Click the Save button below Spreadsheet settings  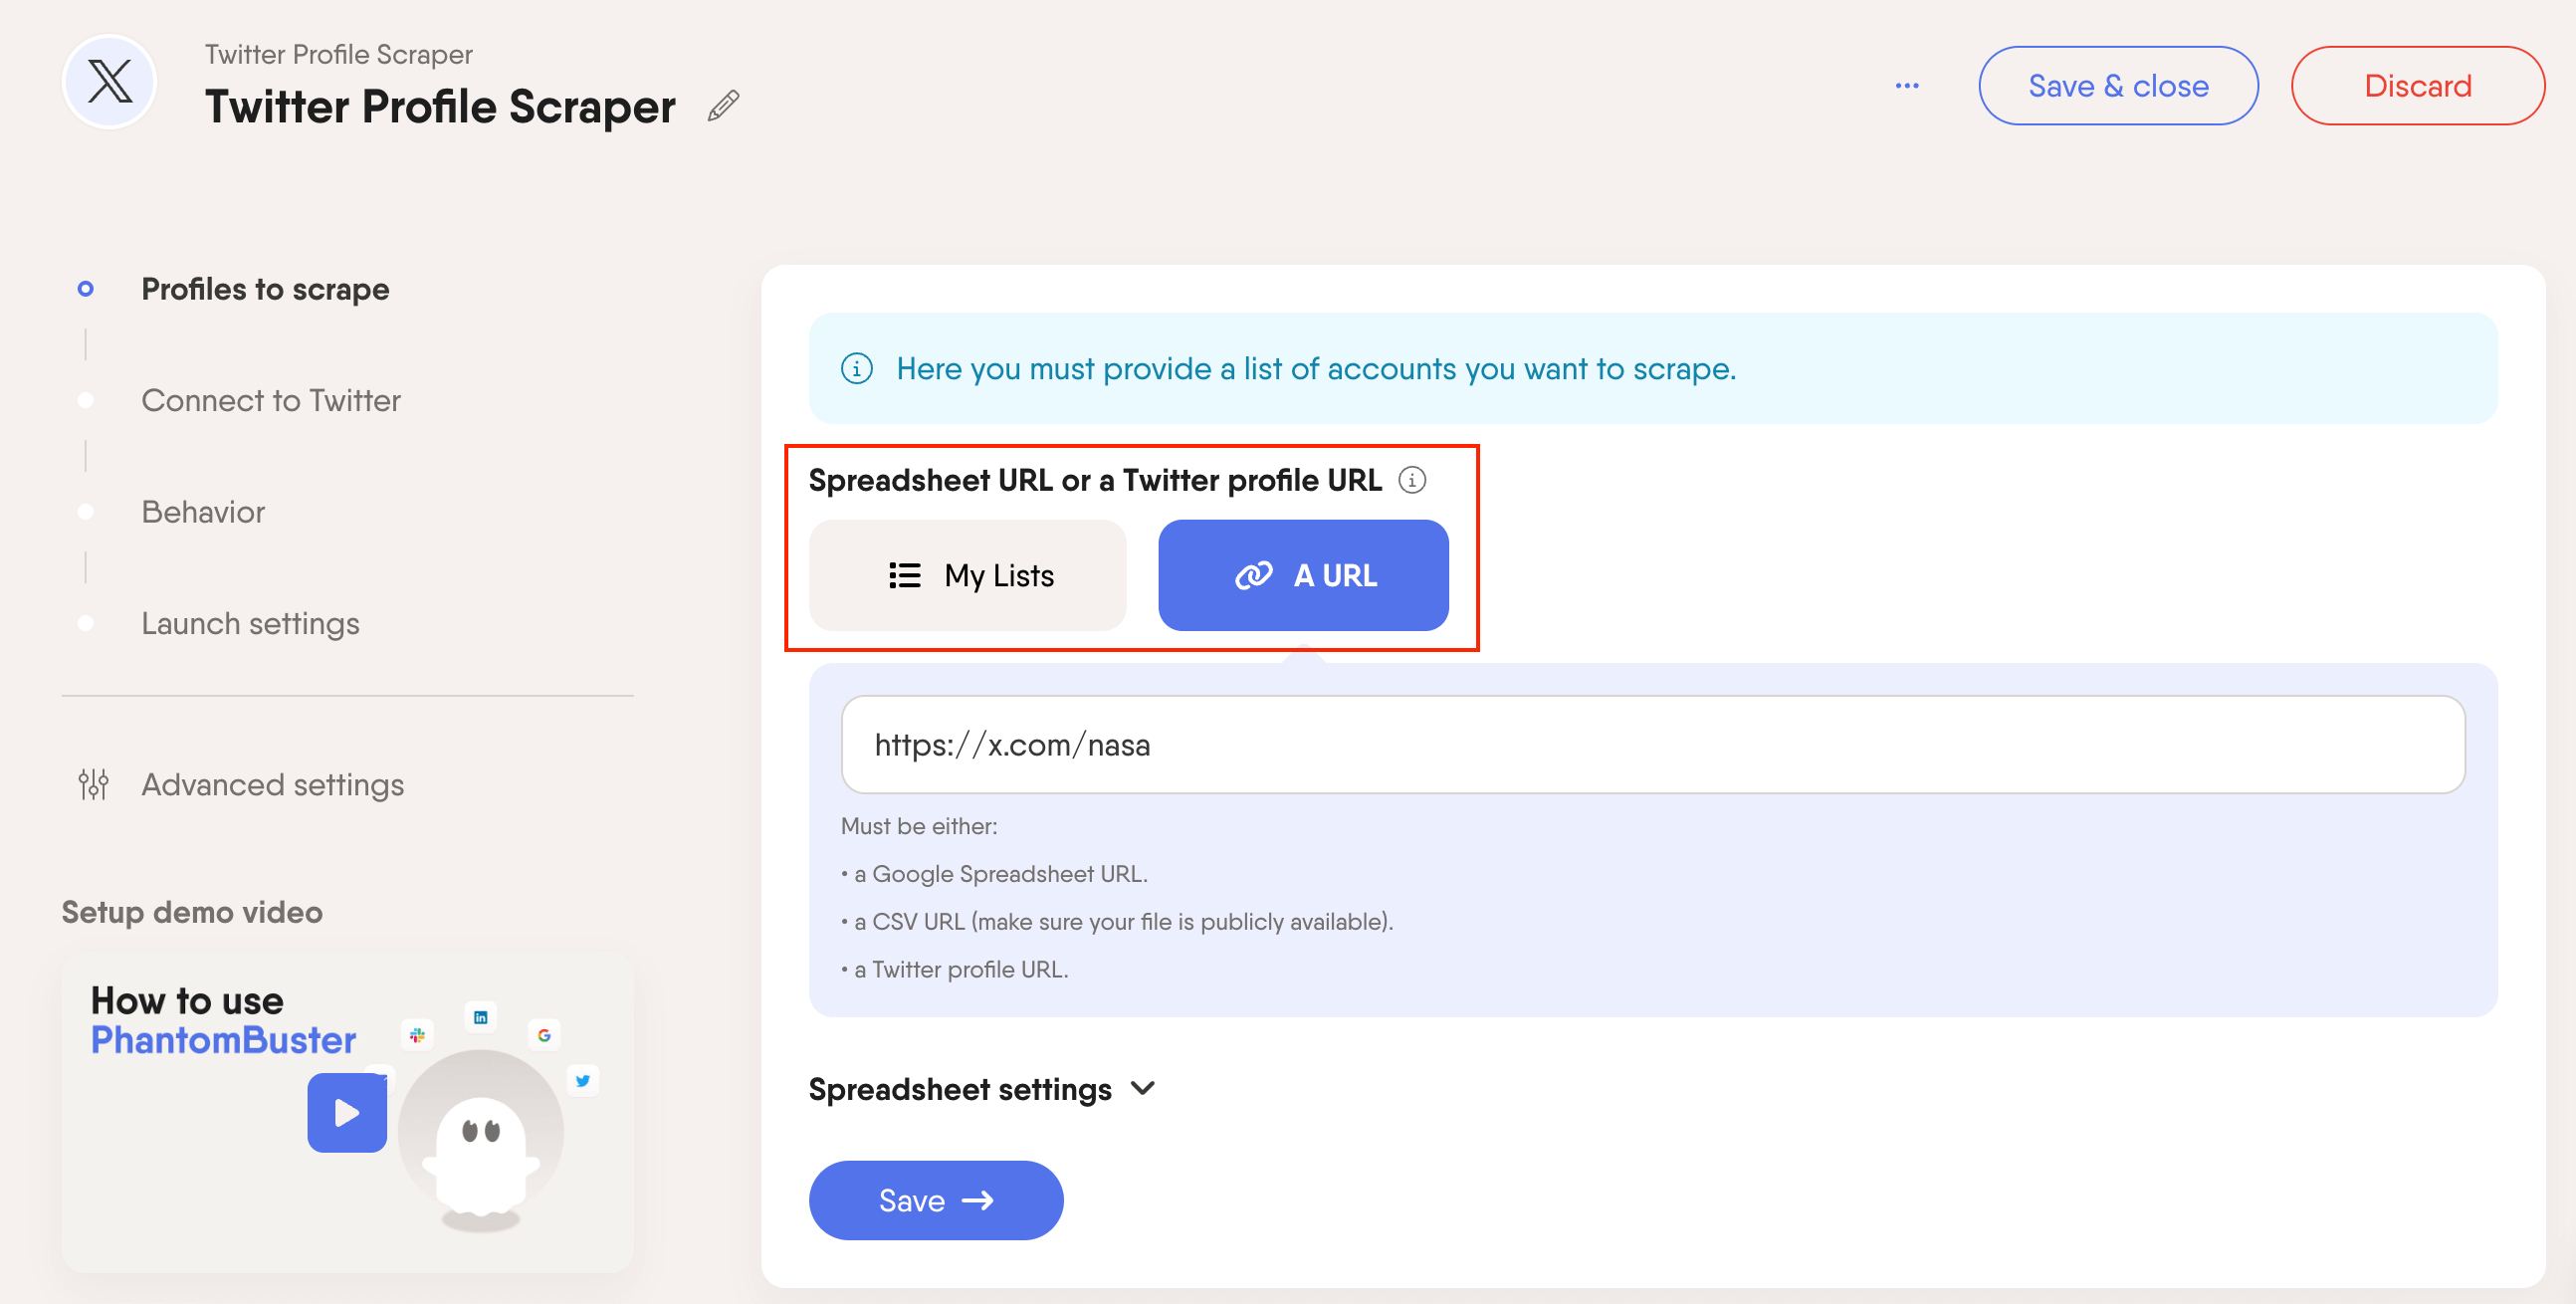click(x=935, y=1200)
